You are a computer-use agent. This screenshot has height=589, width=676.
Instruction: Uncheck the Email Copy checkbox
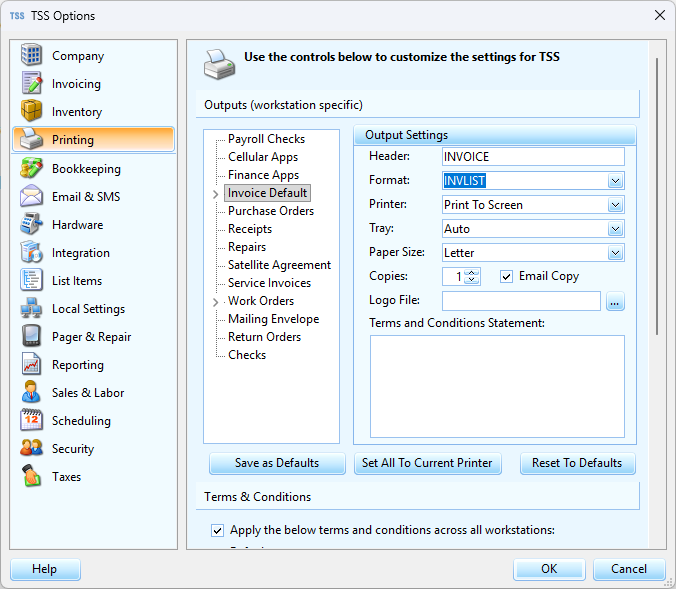point(506,277)
